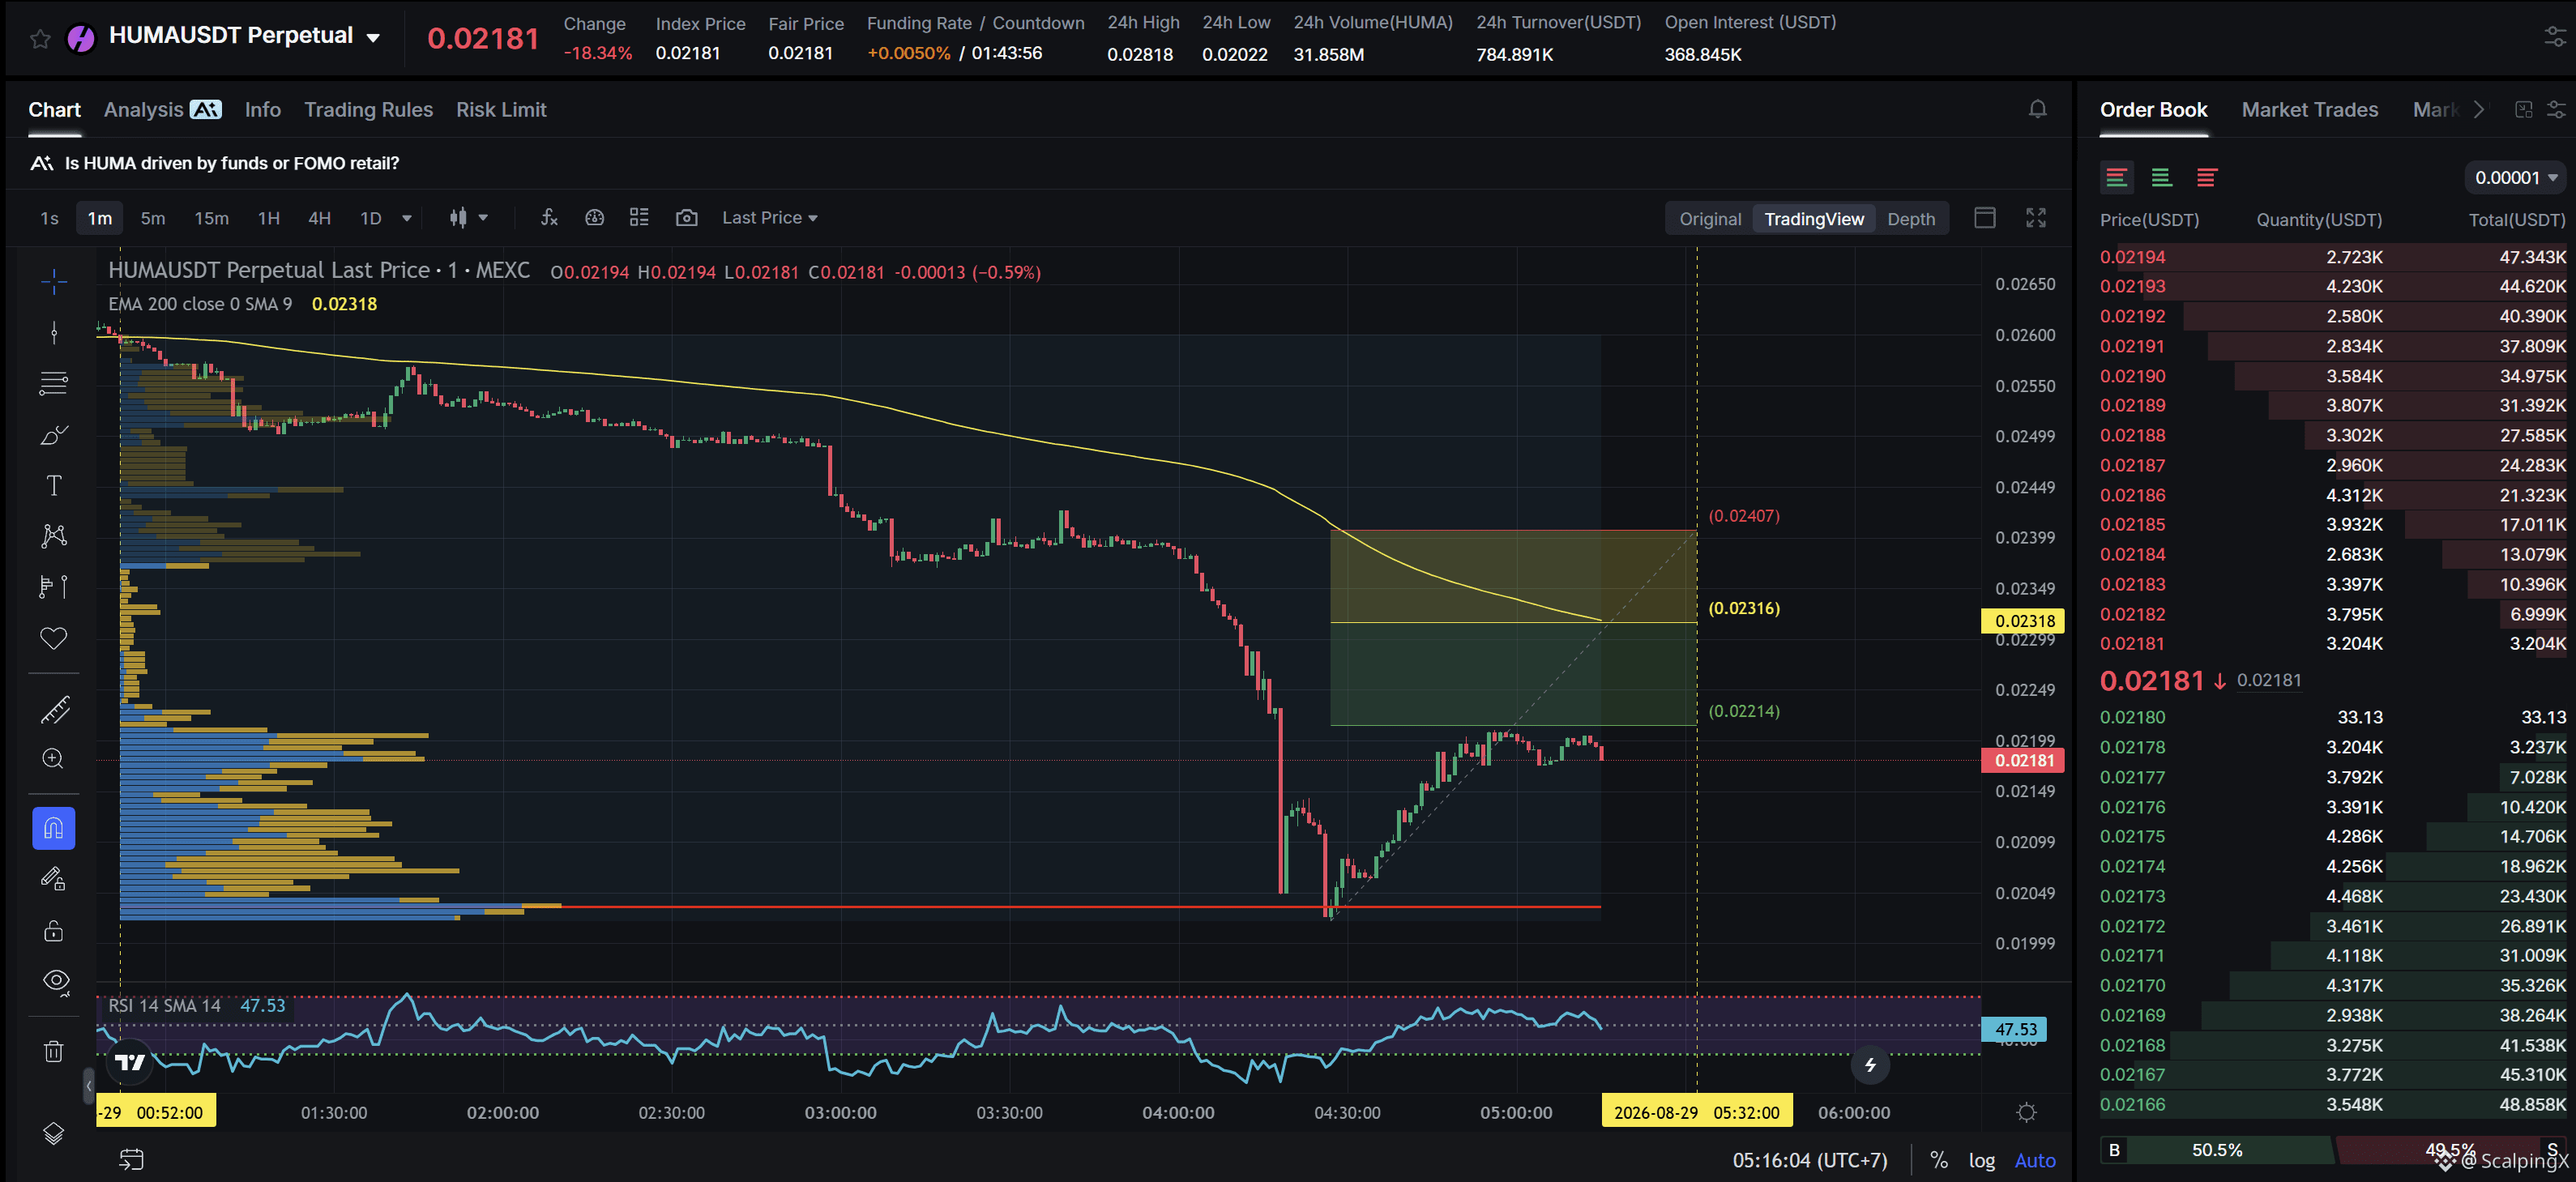The height and width of the screenshot is (1182, 2576).
Task: Collapse the left drawing toolbar handle
Action: [88, 1085]
